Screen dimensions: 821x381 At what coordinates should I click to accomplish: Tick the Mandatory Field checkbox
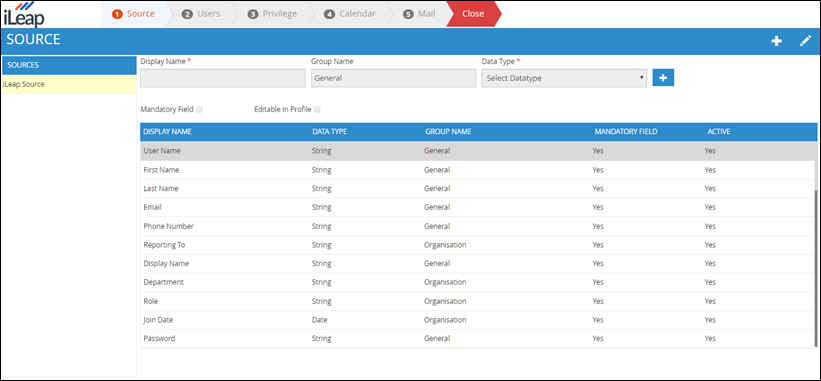click(x=200, y=110)
